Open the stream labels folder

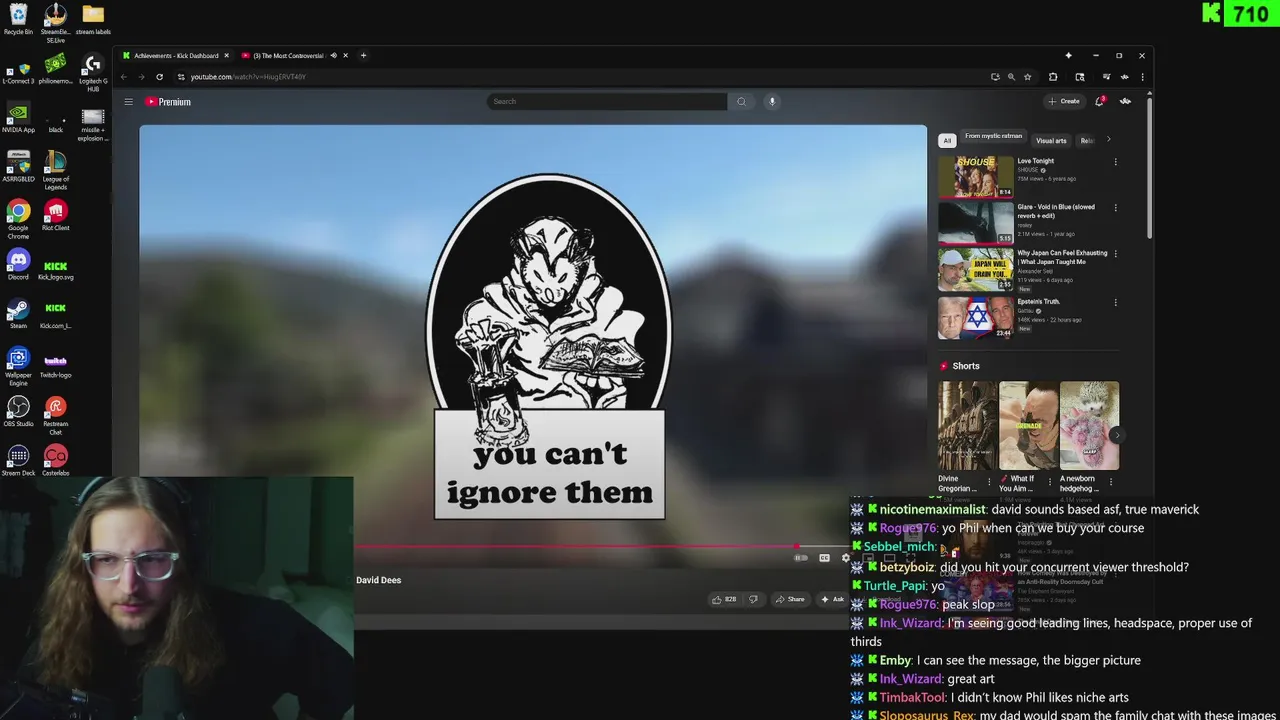click(93, 19)
